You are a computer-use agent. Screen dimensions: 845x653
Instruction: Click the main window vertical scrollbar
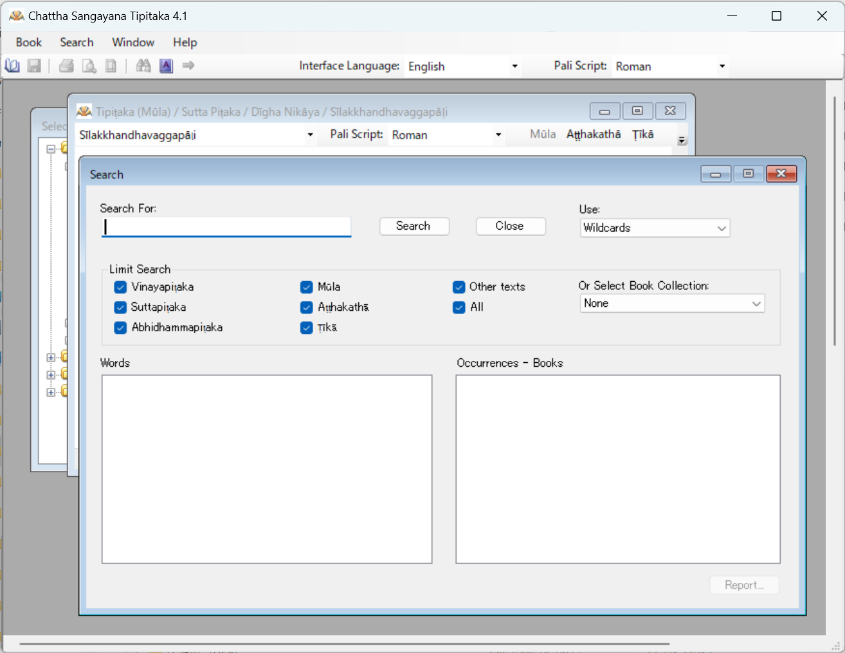coord(835,221)
